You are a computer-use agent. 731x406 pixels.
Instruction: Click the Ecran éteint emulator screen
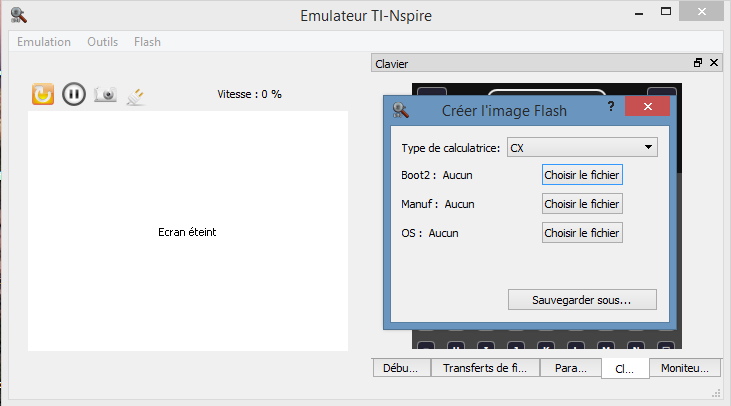point(187,231)
